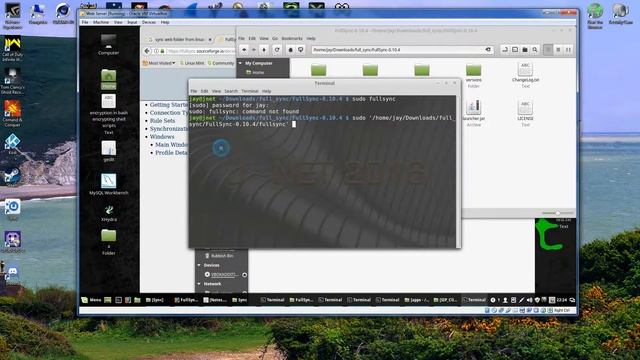Go back in the Nemo file manager
The image size is (640, 360).
click(244, 50)
